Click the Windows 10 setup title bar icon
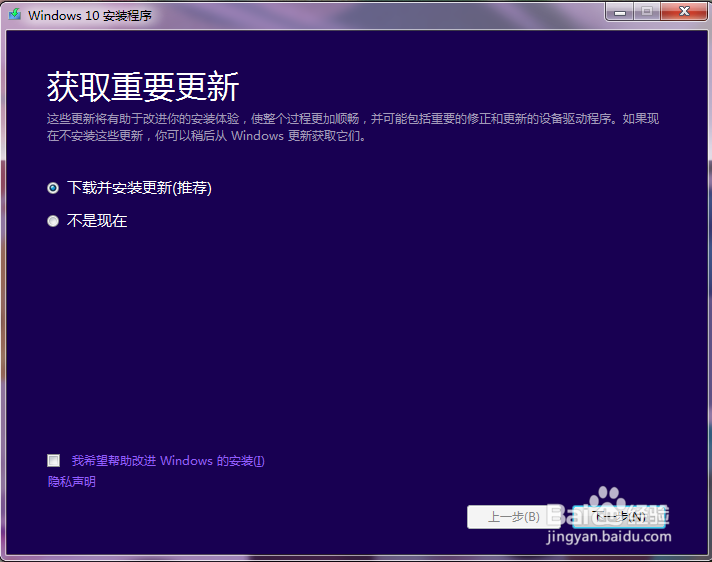 point(15,15)
